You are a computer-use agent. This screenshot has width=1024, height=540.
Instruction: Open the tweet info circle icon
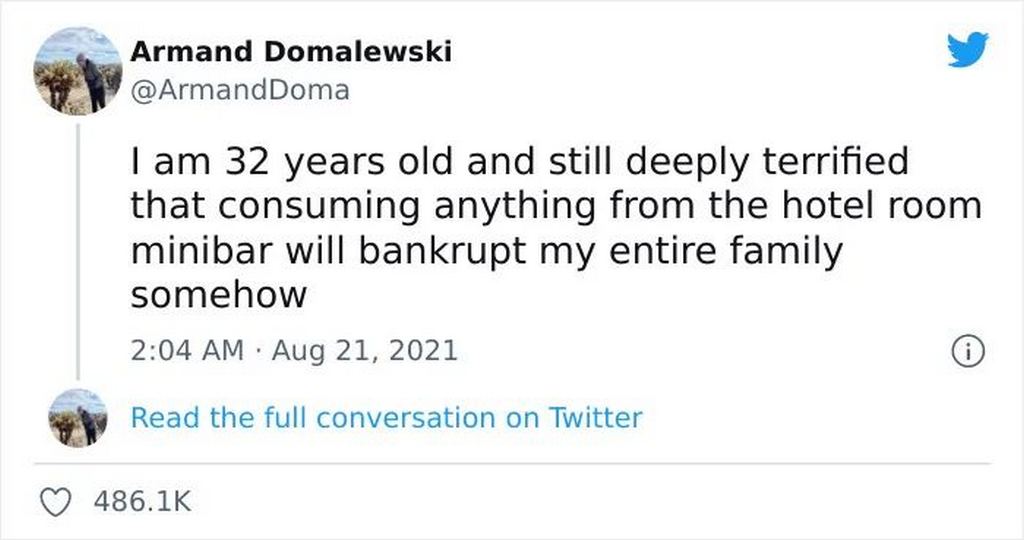[x=968, y=351]
